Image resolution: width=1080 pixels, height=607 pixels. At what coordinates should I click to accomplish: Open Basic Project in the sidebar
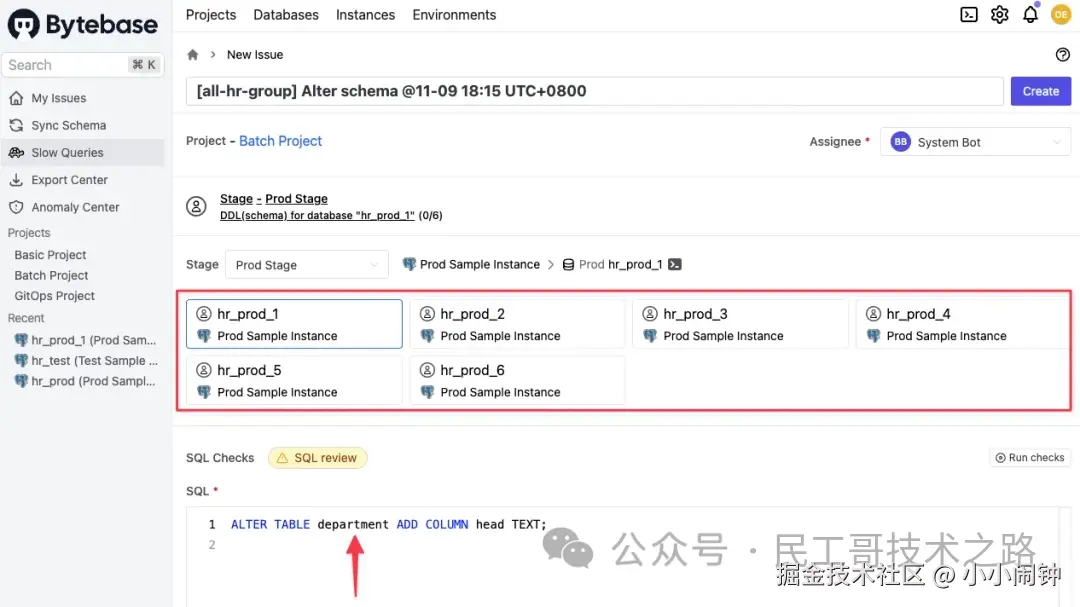50,255
